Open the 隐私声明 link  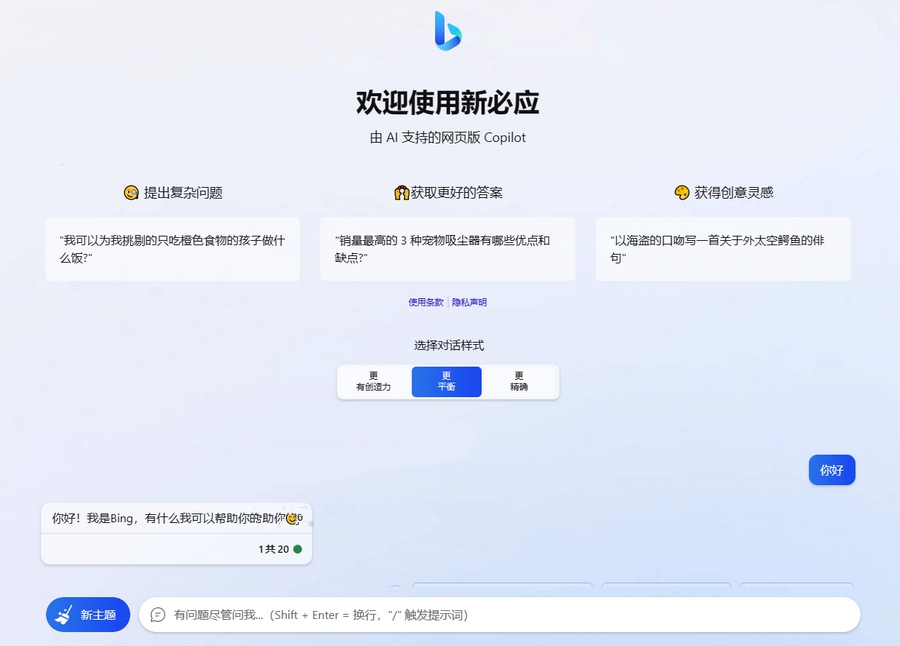point(470,302)
